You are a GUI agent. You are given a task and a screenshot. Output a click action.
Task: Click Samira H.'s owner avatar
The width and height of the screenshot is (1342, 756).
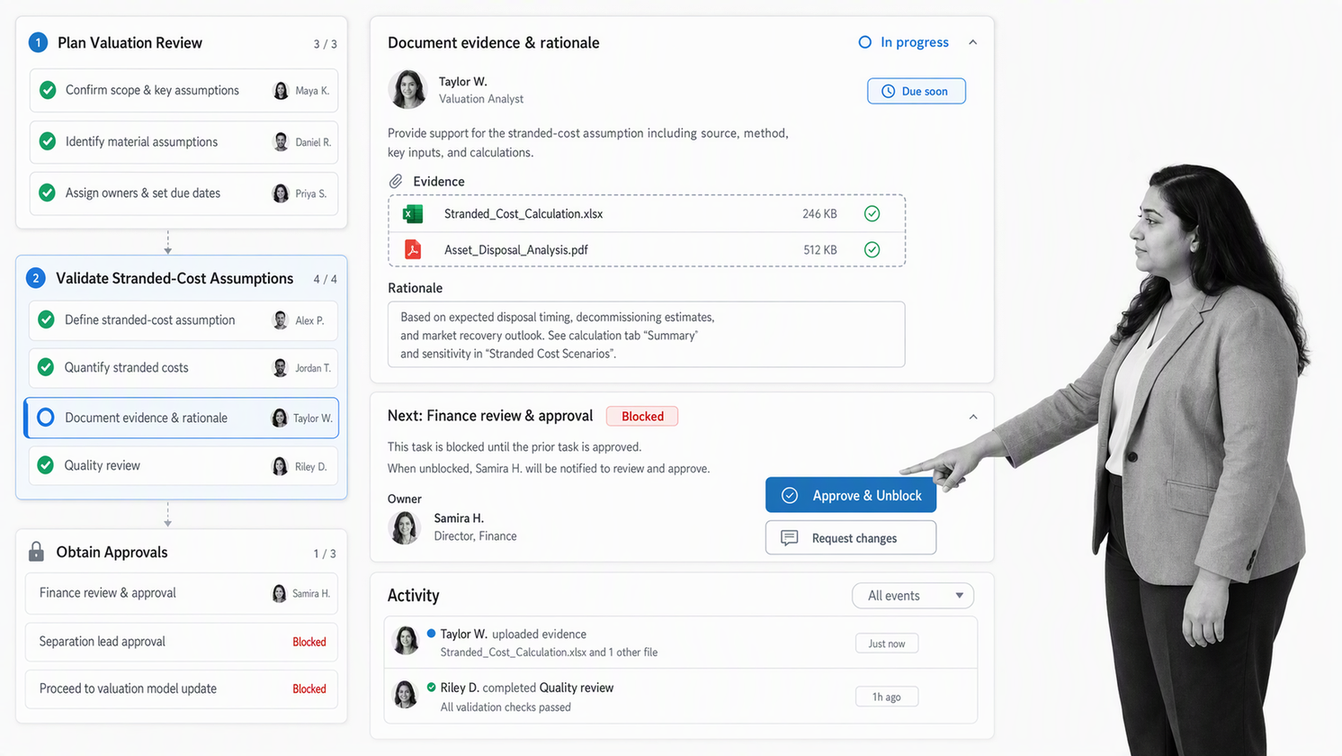404,527
